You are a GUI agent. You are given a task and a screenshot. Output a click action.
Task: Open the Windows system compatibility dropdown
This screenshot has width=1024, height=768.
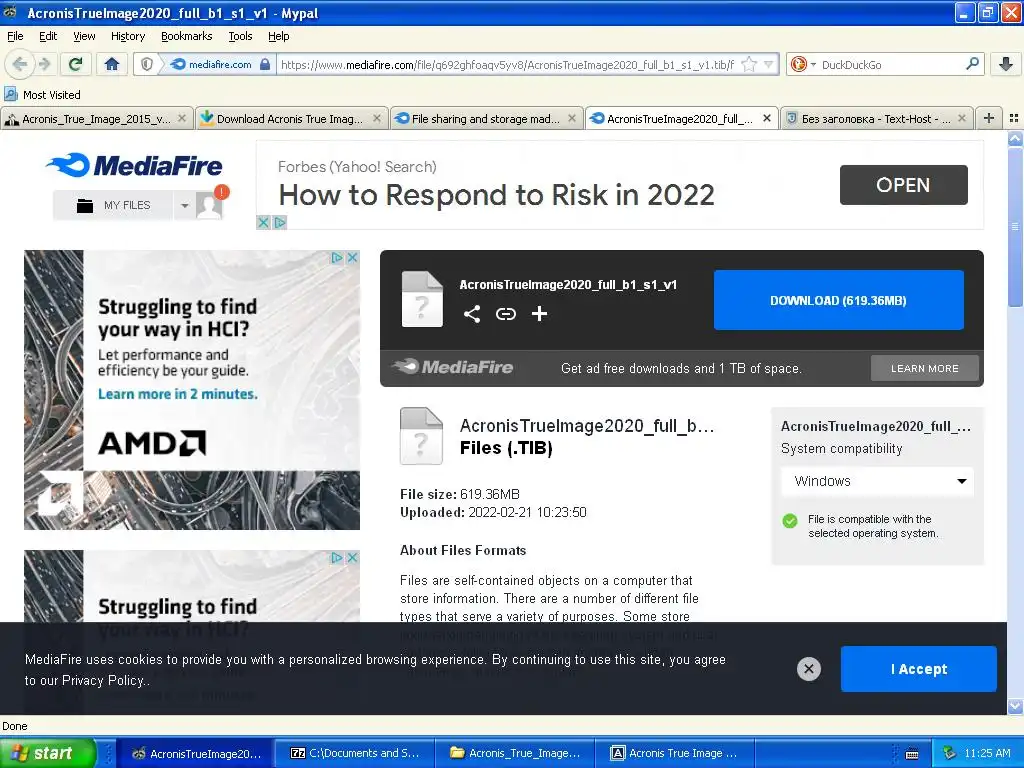pyautogui.click(x=877, y=481)
